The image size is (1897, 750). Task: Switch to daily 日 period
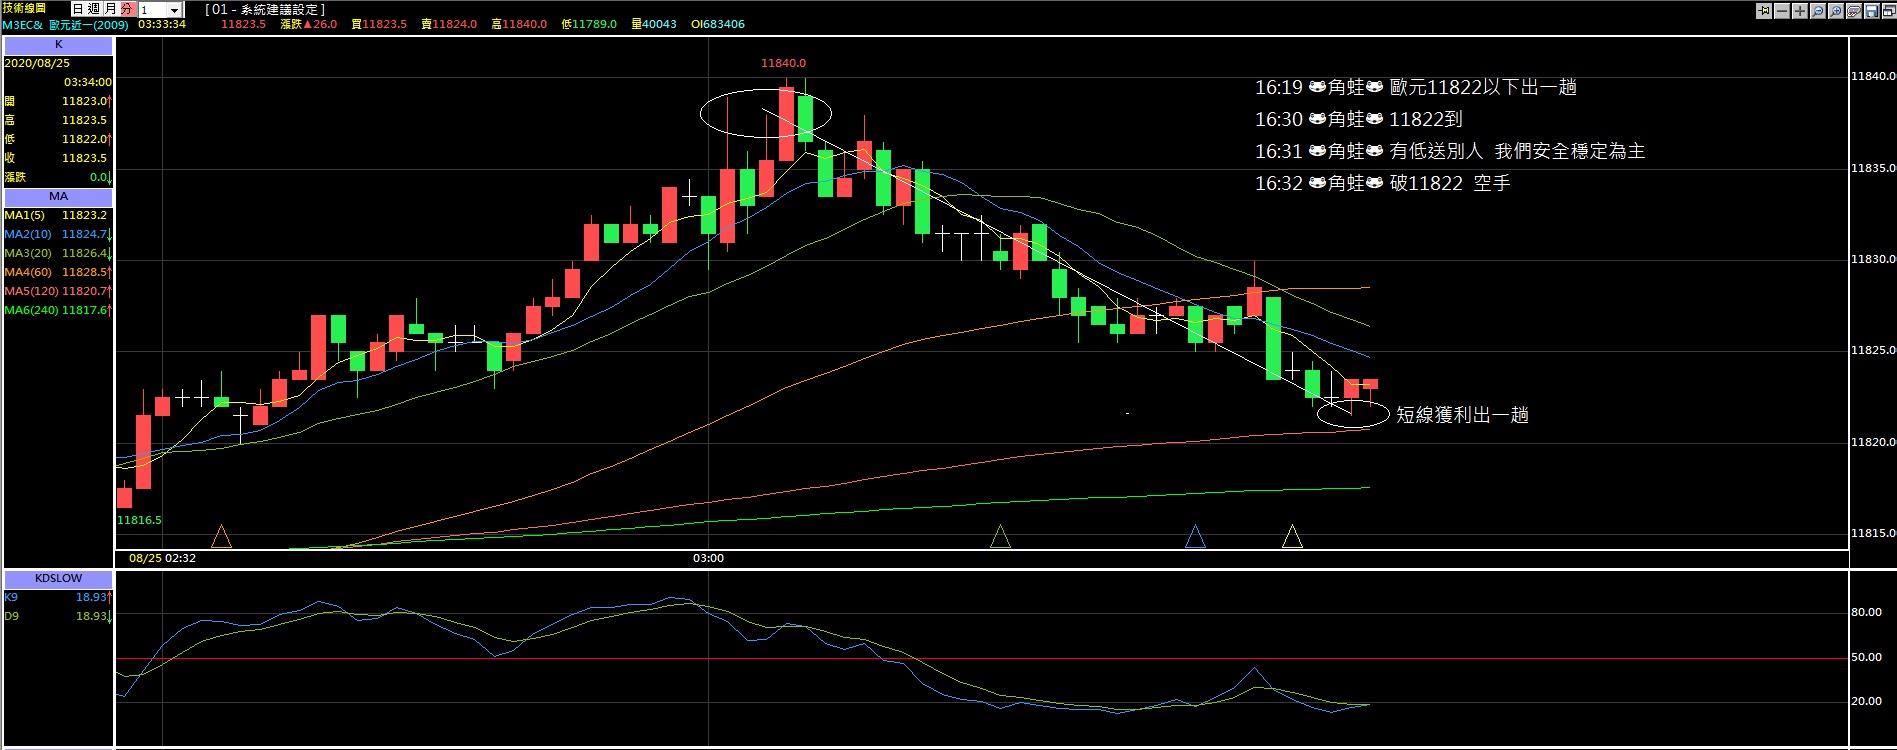click(x=78, y=9)
